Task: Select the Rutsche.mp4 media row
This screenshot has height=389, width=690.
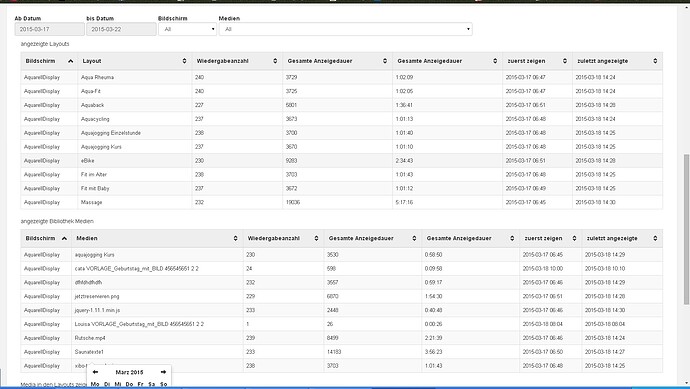Action: click(x=341, y=338)
